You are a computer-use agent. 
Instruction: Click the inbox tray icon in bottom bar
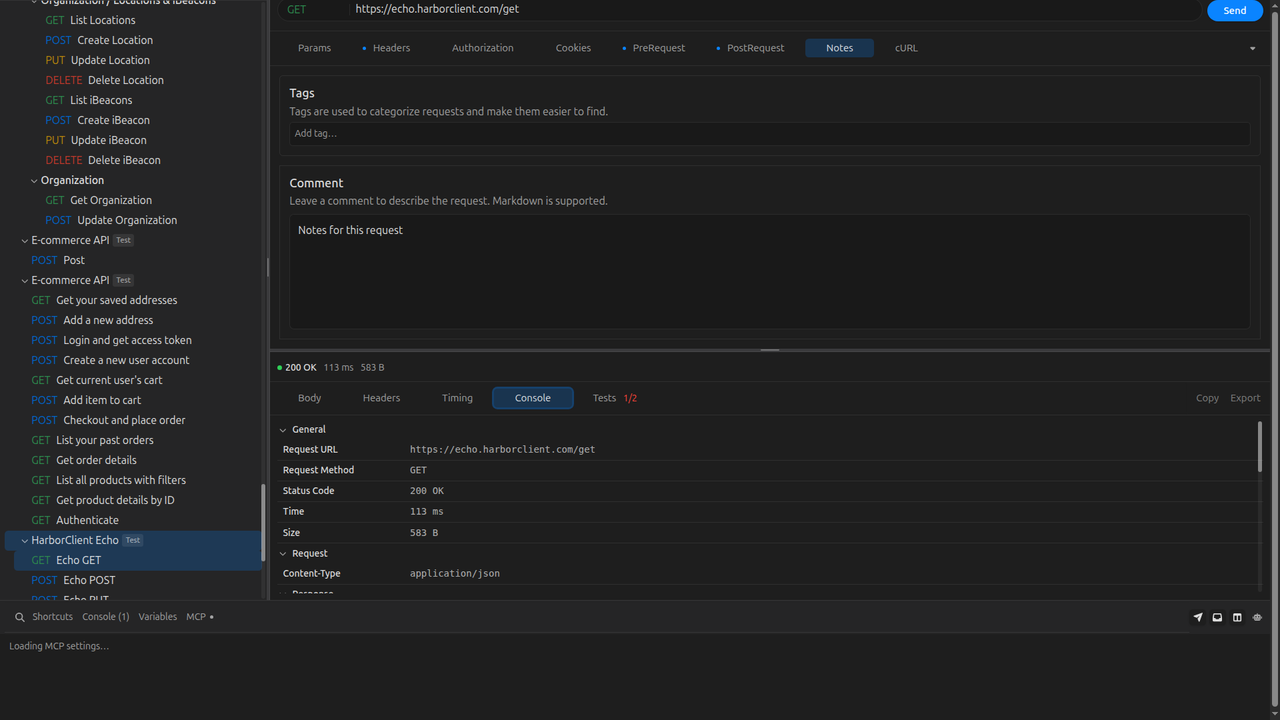click(x=1217, y=617)
